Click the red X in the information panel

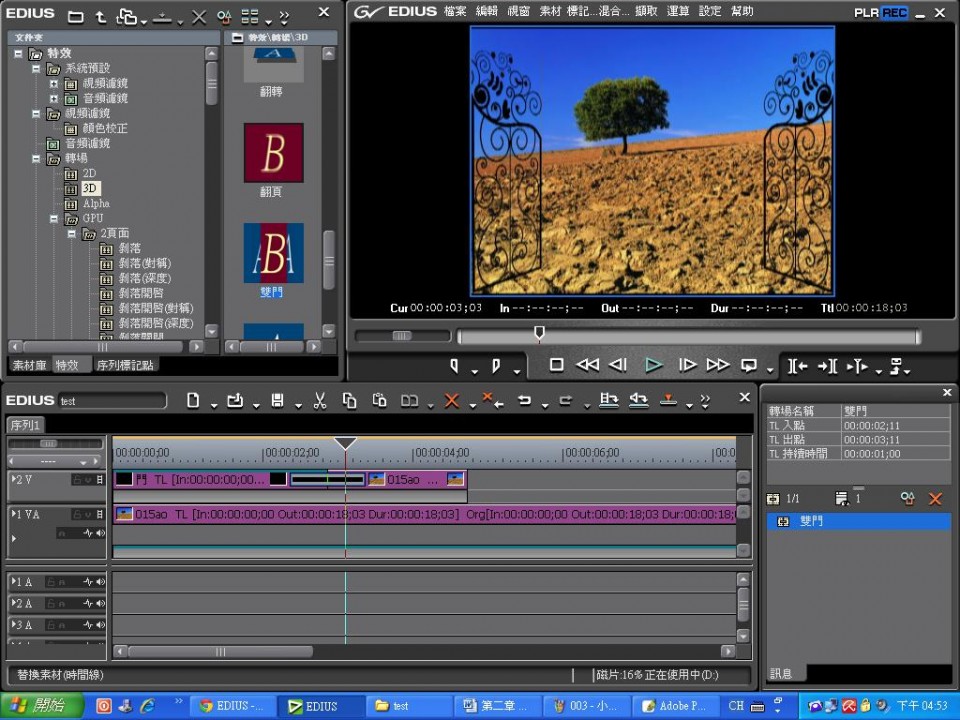coord(936,498)
